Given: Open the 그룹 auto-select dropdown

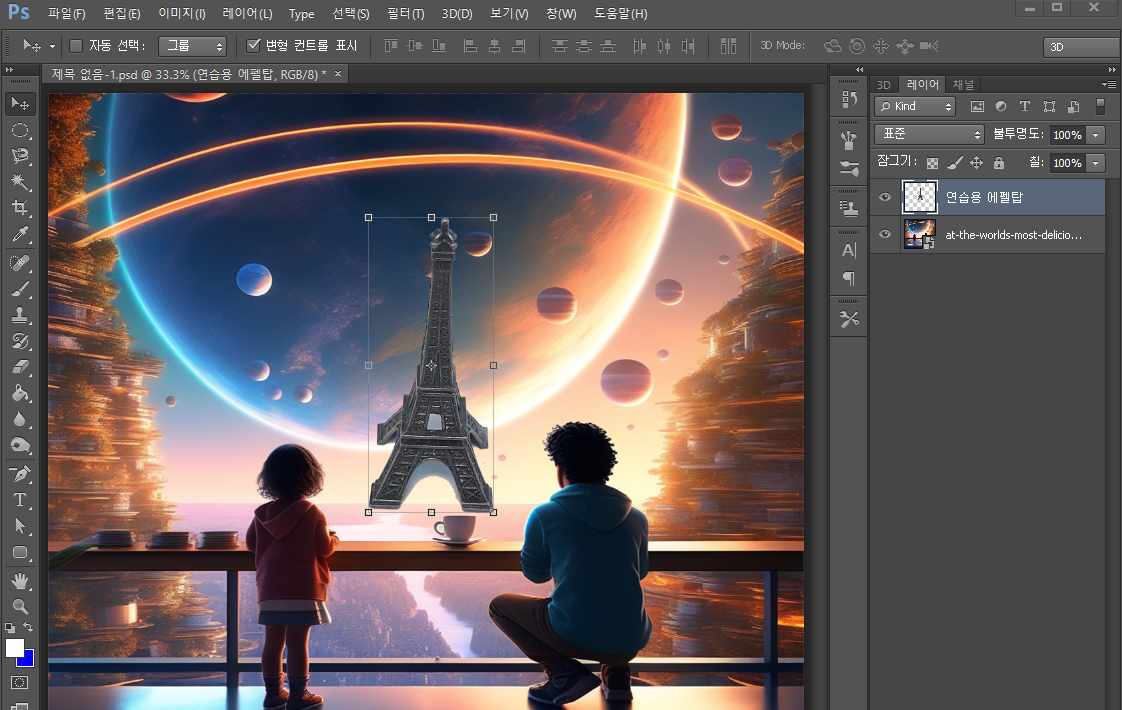Looking at the screenshot, I should pos(192,46).
